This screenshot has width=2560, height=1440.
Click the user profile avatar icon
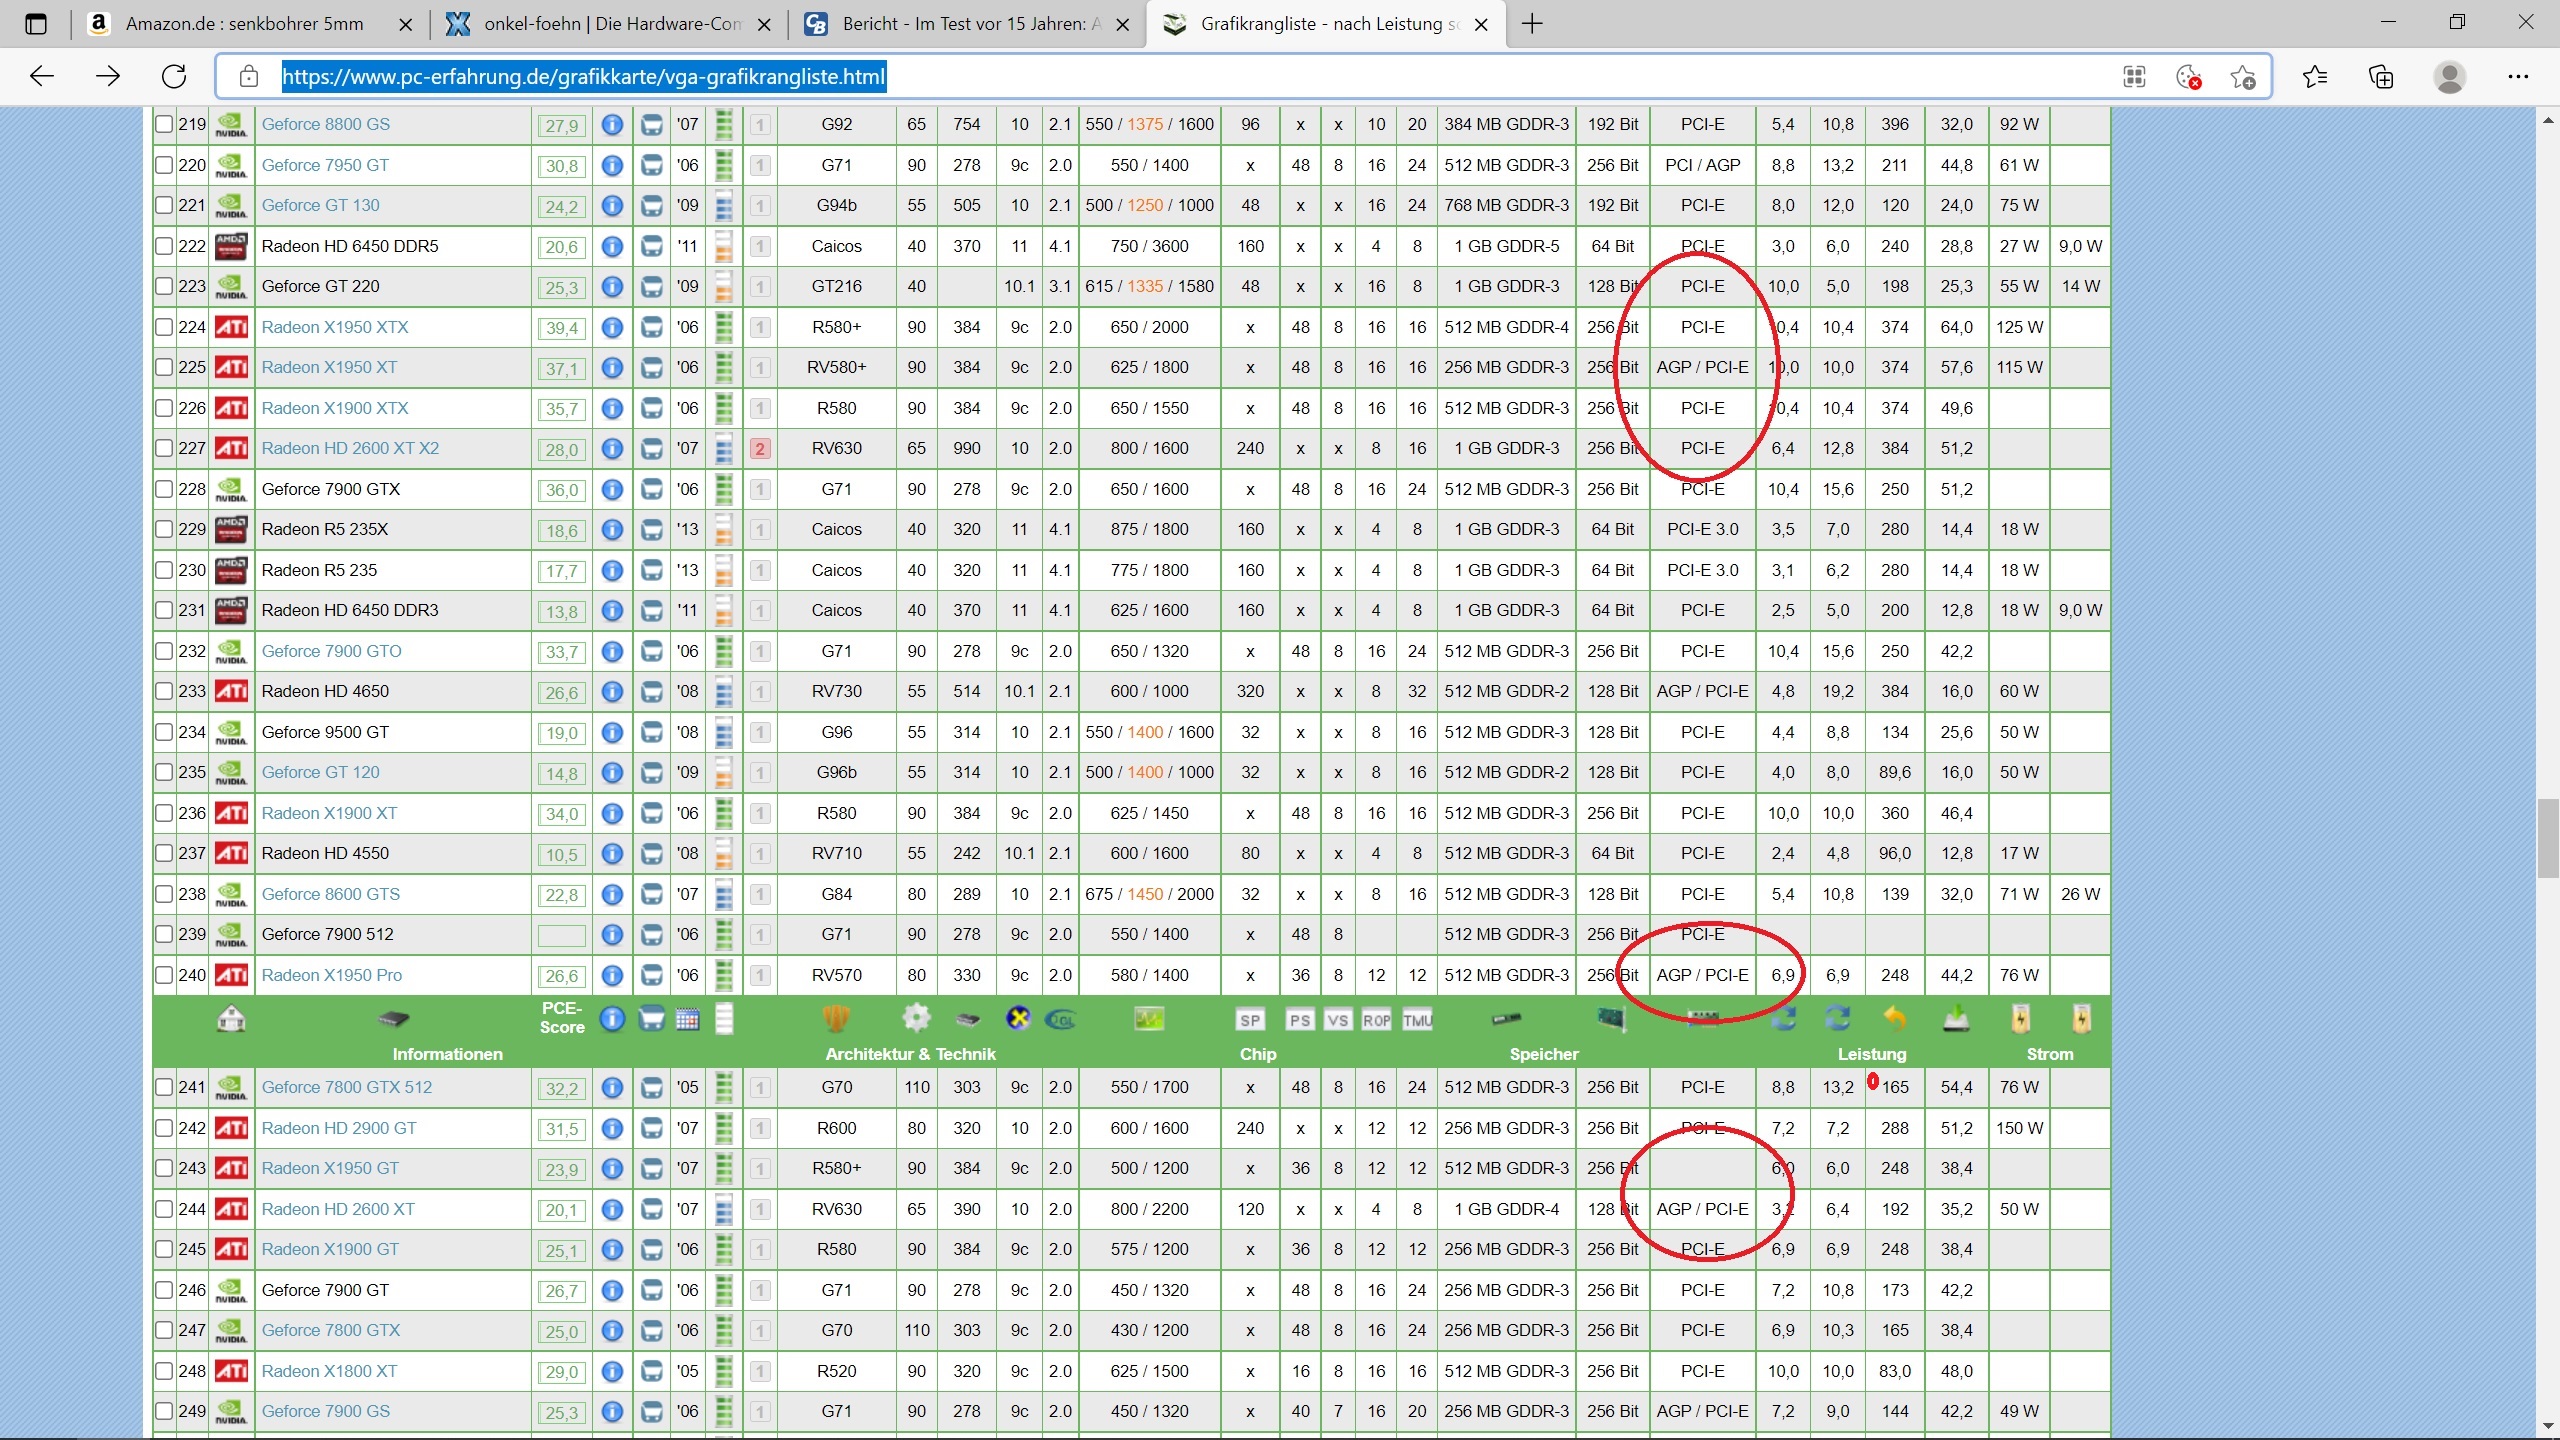click(2449, 77)
